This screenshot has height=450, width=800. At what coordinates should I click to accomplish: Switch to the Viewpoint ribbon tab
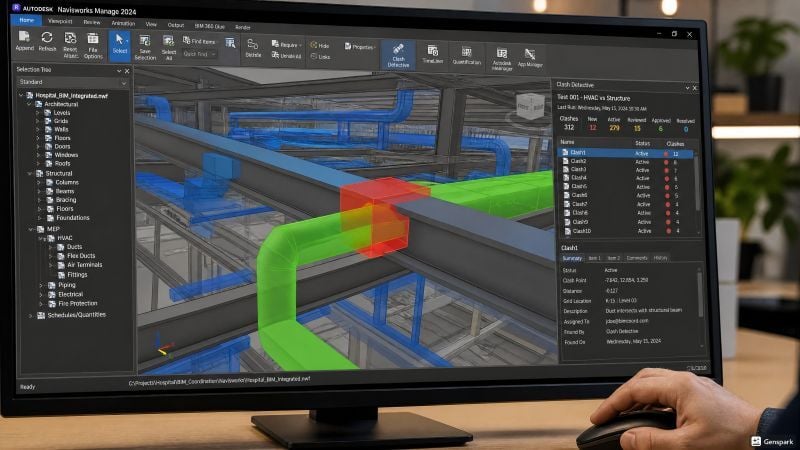point(60,21)
